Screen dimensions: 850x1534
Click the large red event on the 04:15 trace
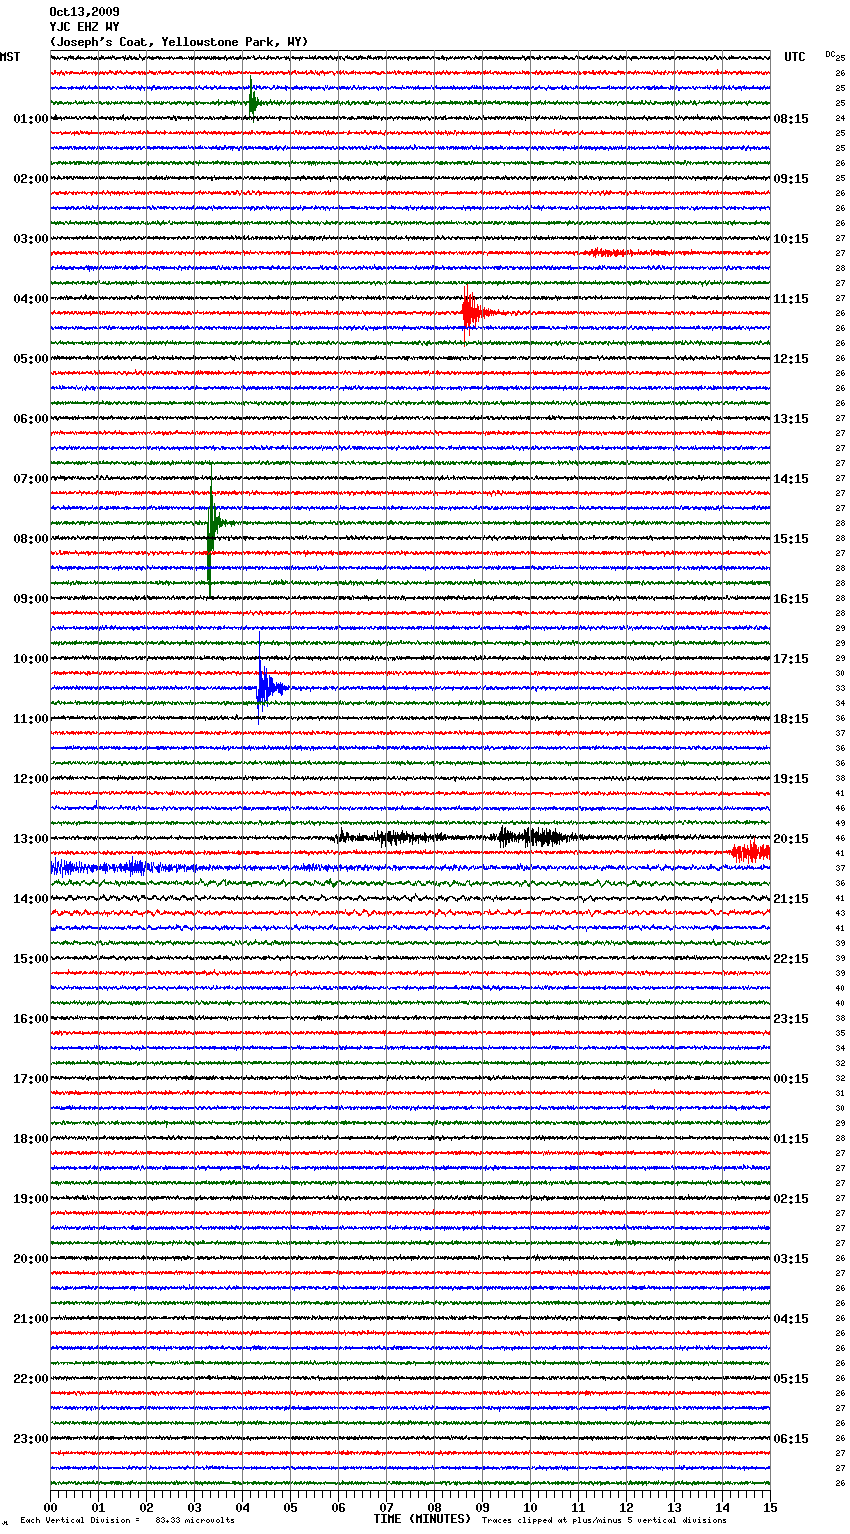[475, 313]
